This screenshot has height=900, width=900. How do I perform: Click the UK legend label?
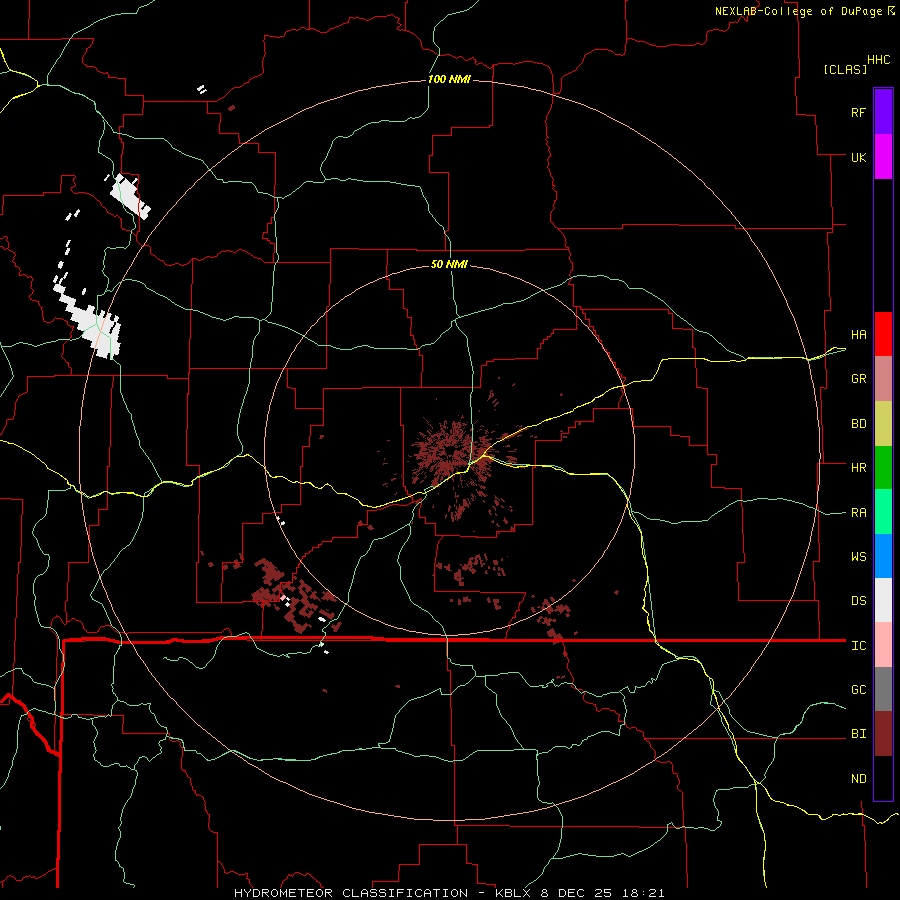click(x=858, y=157)
